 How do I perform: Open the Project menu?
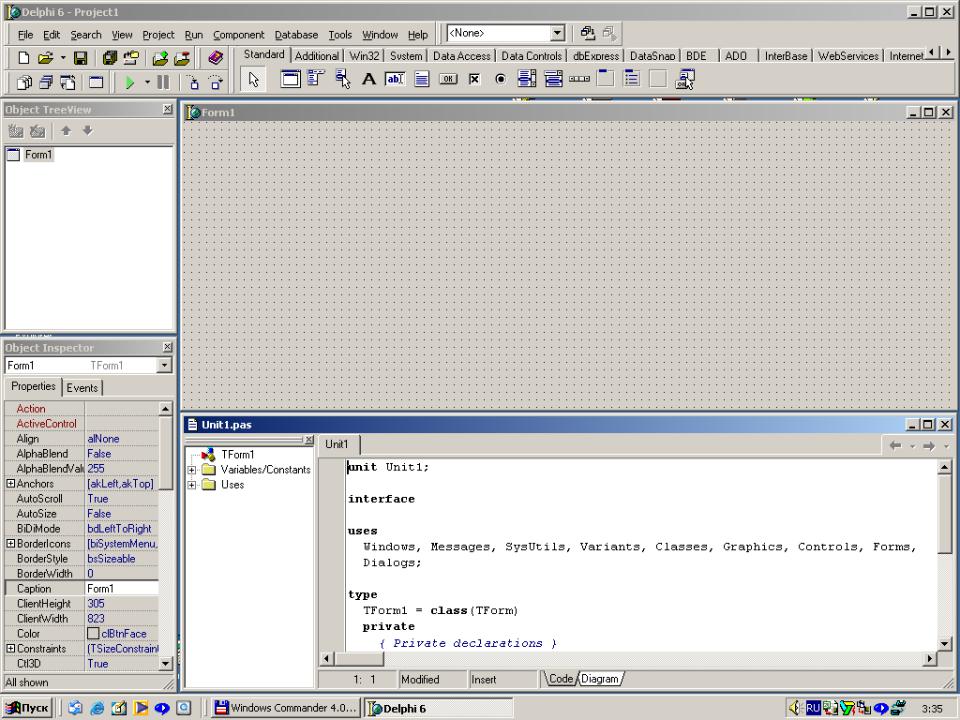tap(158, 35)
